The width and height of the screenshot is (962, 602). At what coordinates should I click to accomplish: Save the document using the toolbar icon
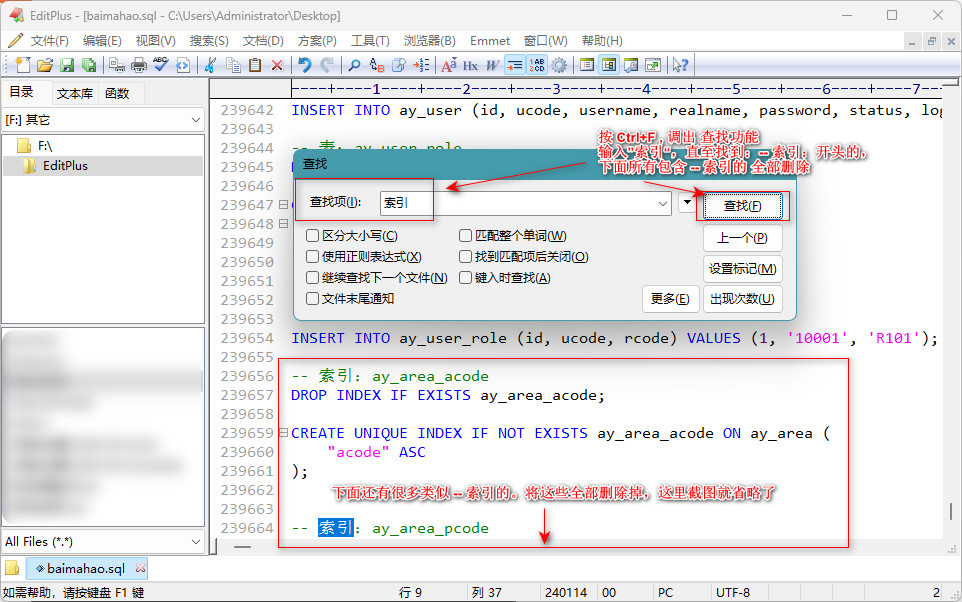pyautogui.click(x=66, y=65)
